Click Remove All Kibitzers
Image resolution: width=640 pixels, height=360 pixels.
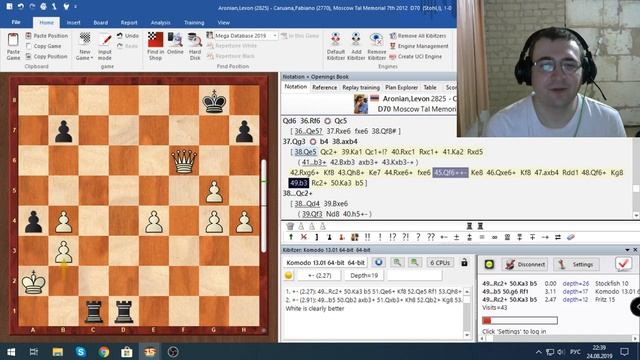click(418, 36)
